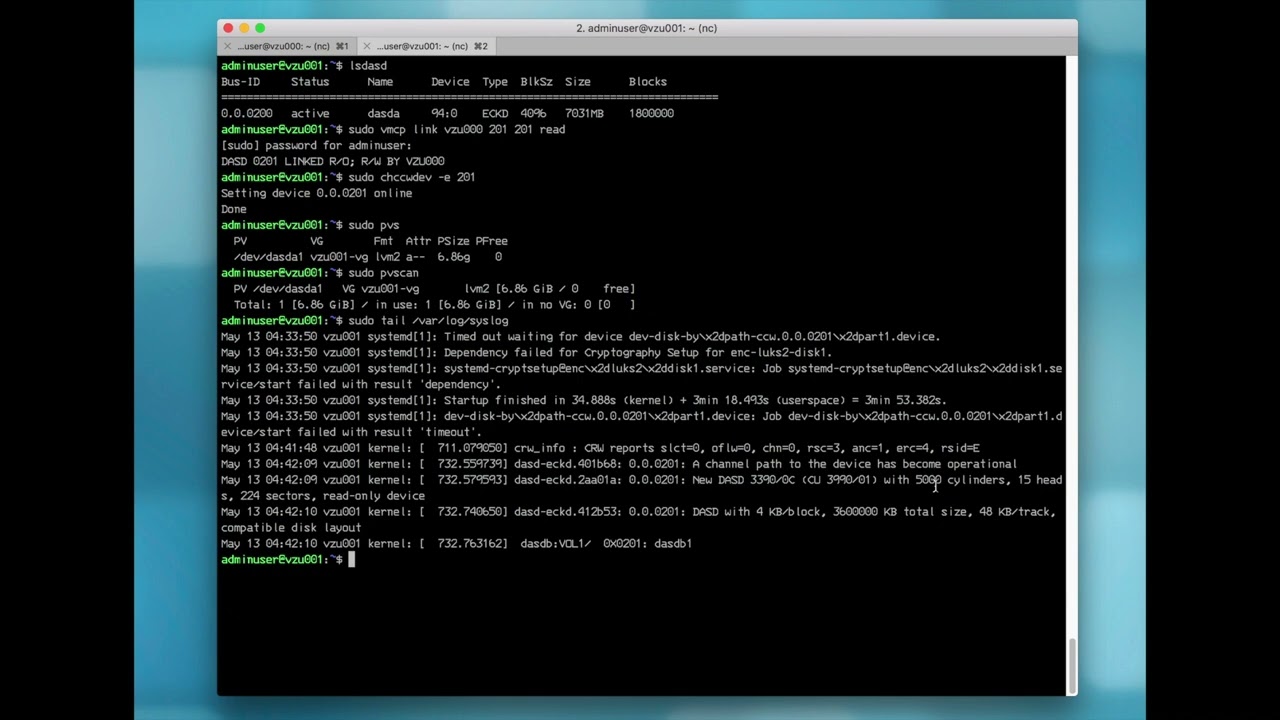1280x720 pixels.
Task: Click the red close window button
Action: point(228,28)
